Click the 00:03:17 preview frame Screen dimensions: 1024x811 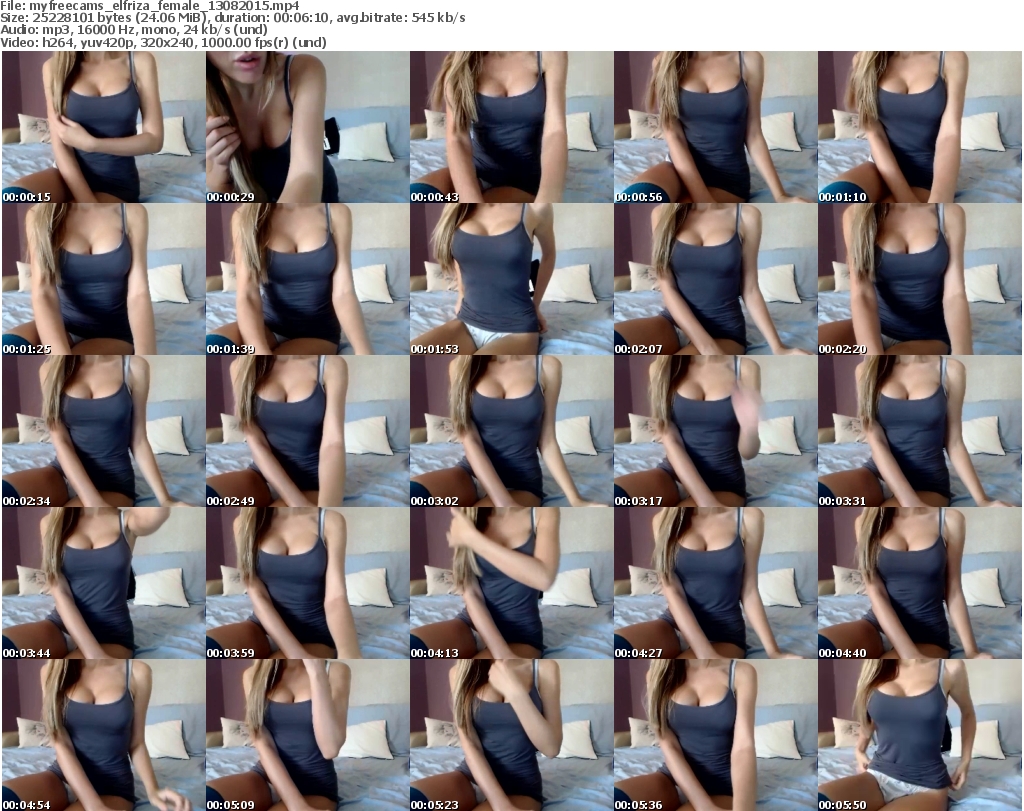[715, 432]
